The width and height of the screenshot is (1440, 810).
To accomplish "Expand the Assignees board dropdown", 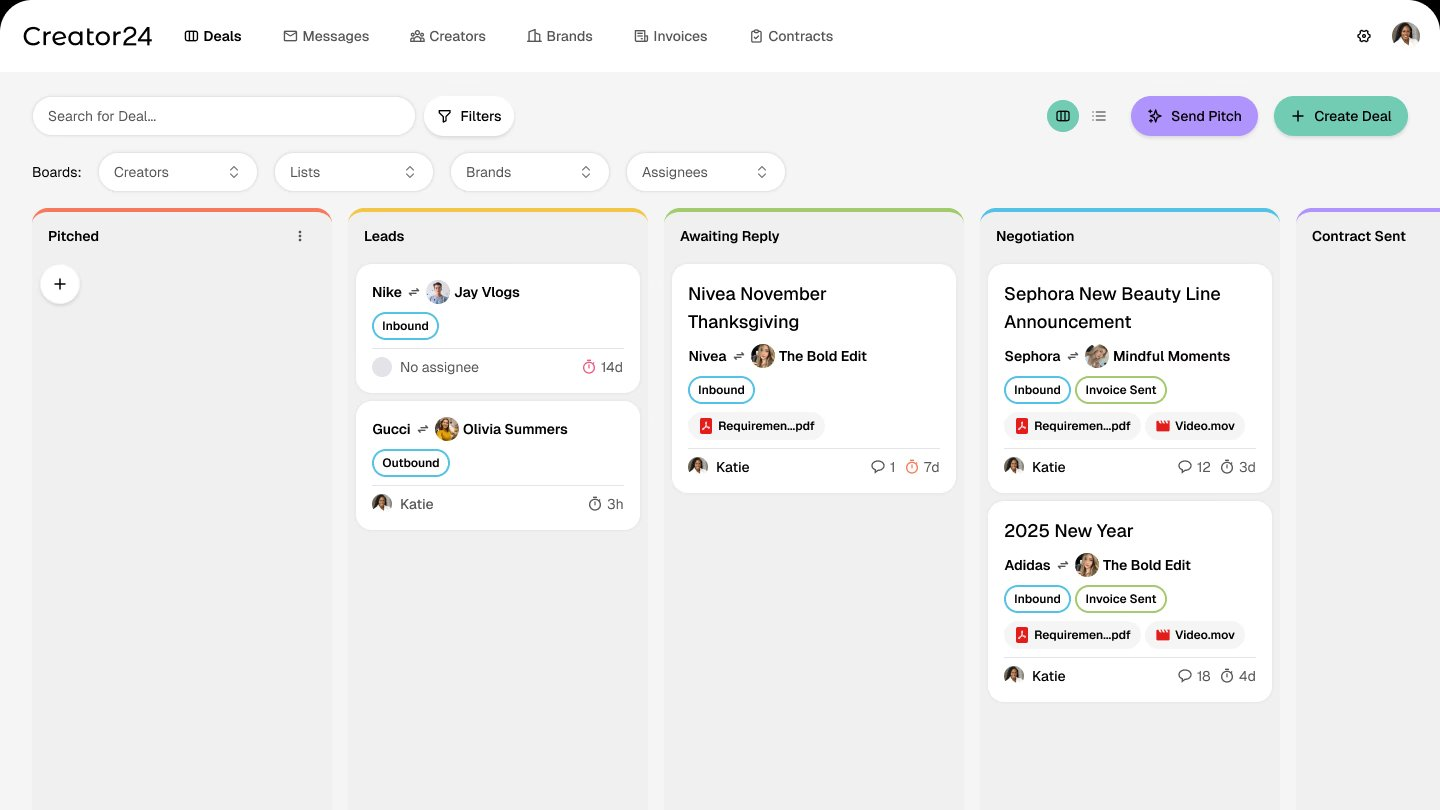I will (x=706, y=172).
